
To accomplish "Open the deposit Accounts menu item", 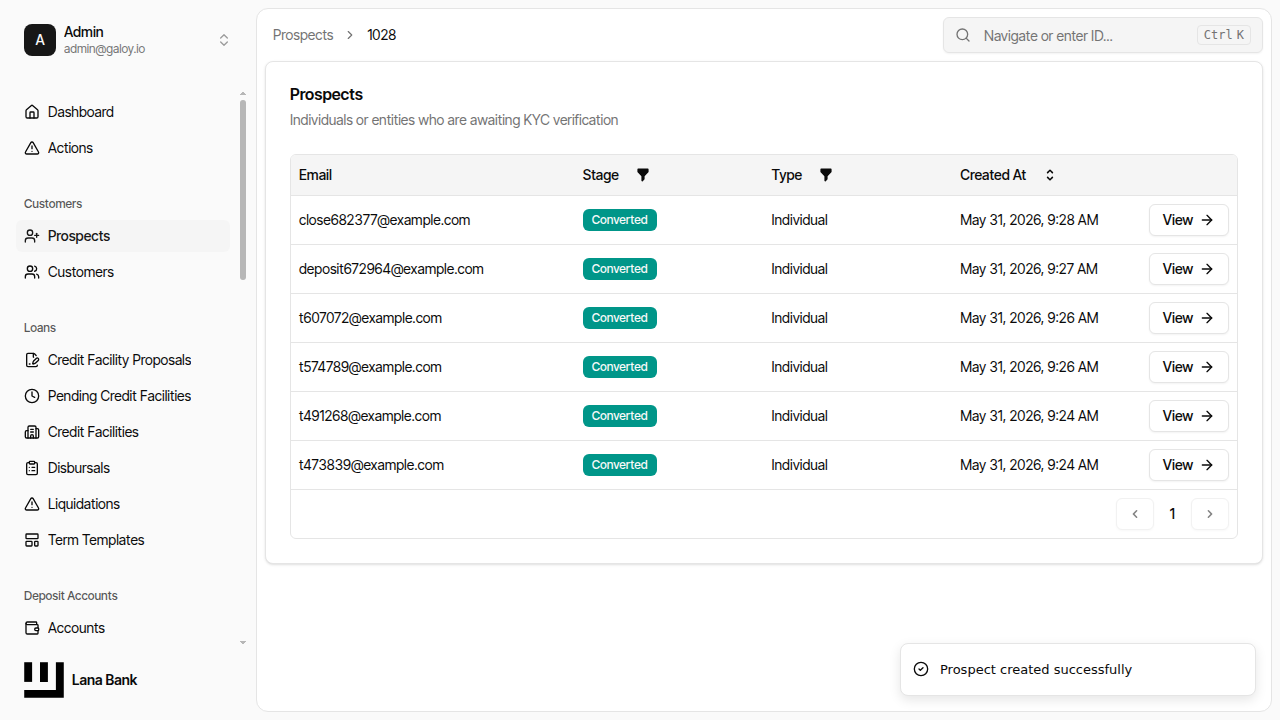I will 123,628.
